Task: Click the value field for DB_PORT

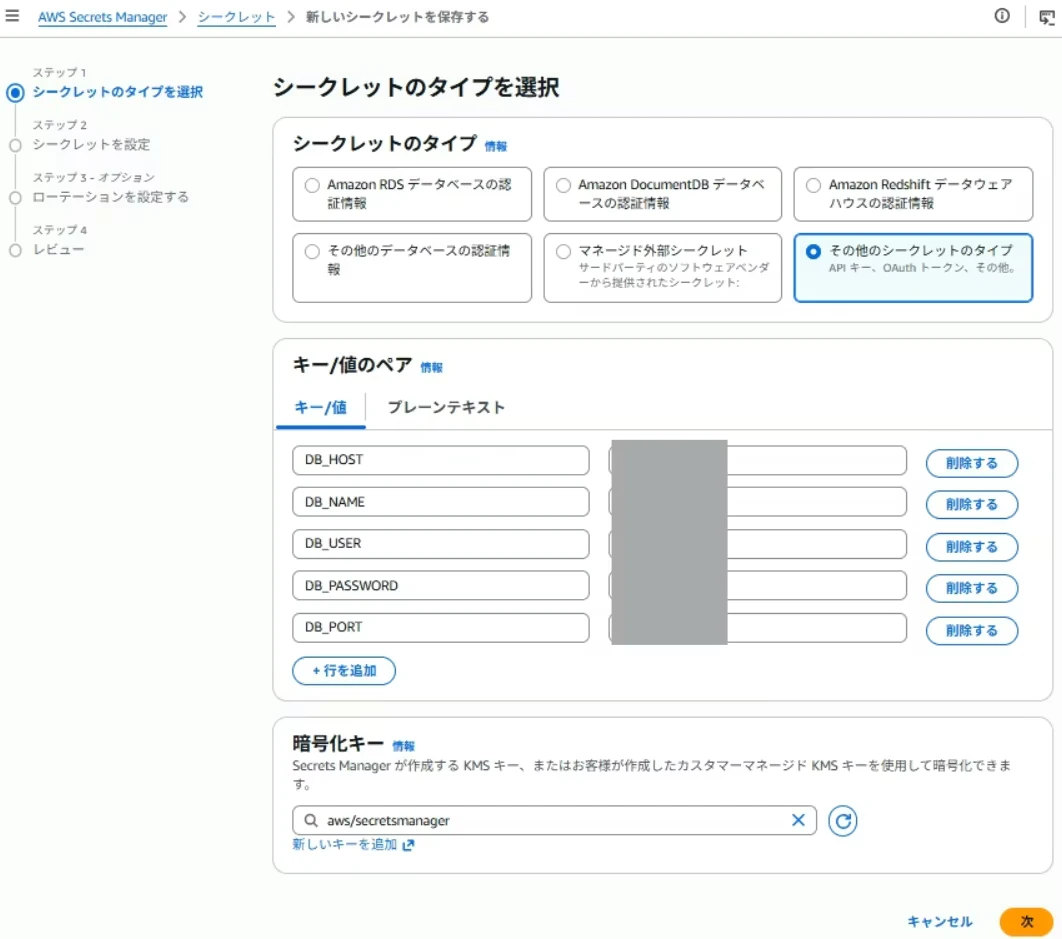Action: 758,627
